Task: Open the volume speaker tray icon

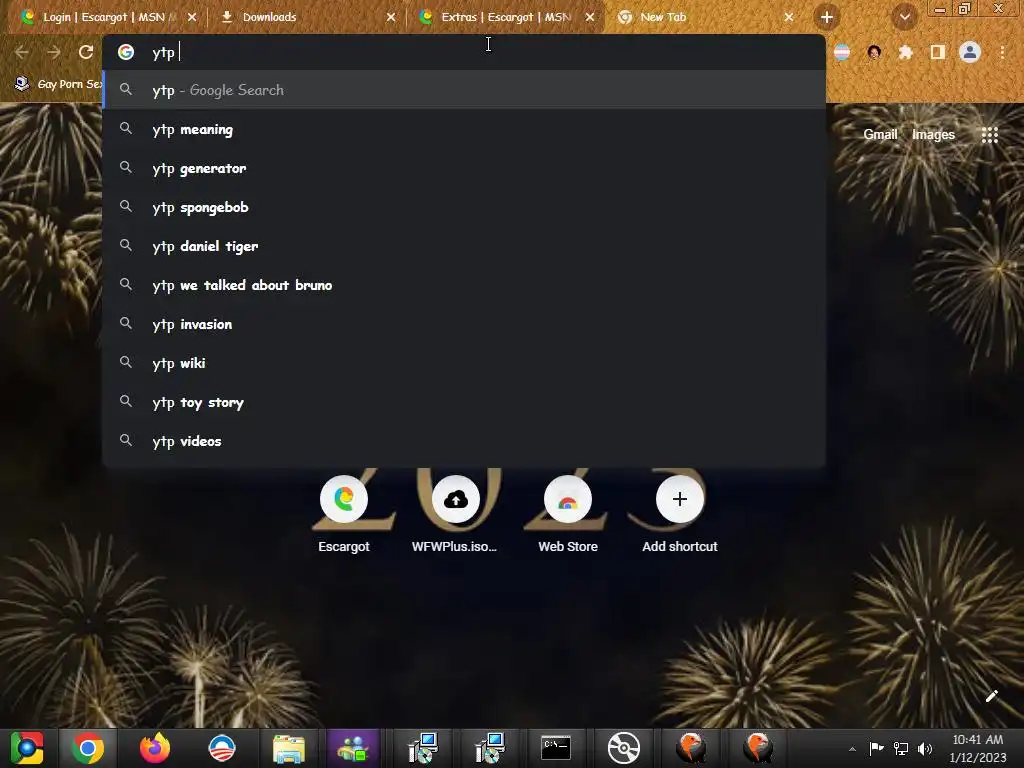Action: pyautogui.click(x=924, y=748)
